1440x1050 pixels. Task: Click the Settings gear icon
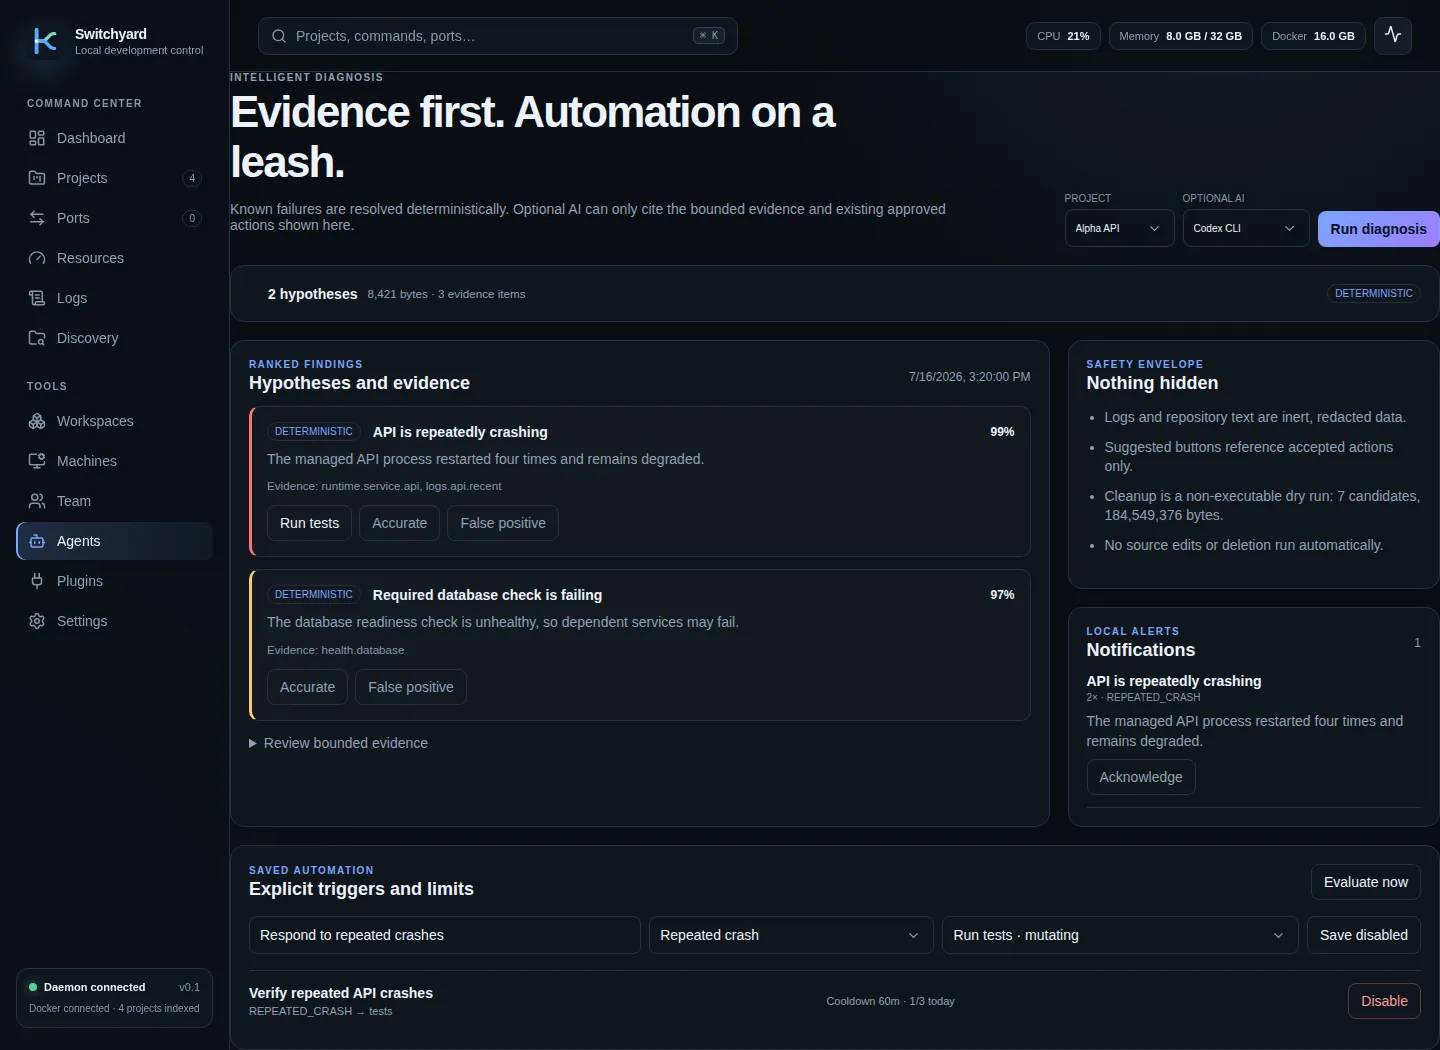point(37,621)
